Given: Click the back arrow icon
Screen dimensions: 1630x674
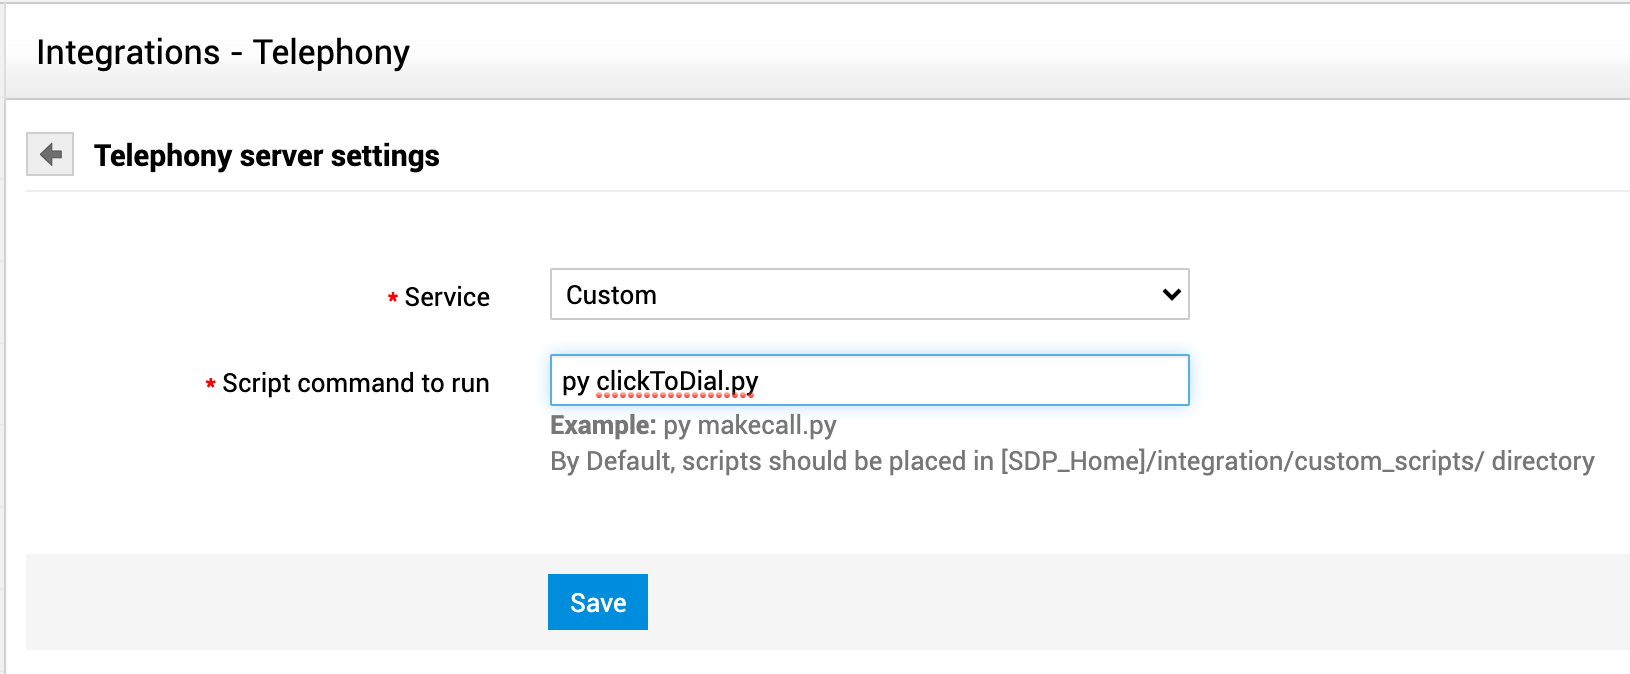Looking at the screenshot, I should coord(50,155).
